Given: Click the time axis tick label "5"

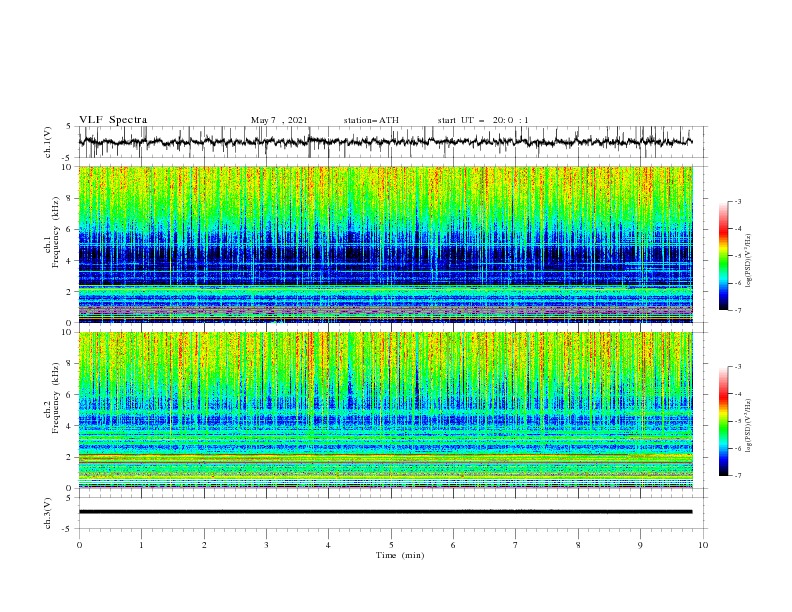Looking at the screenshot, I should click(391, 545).
